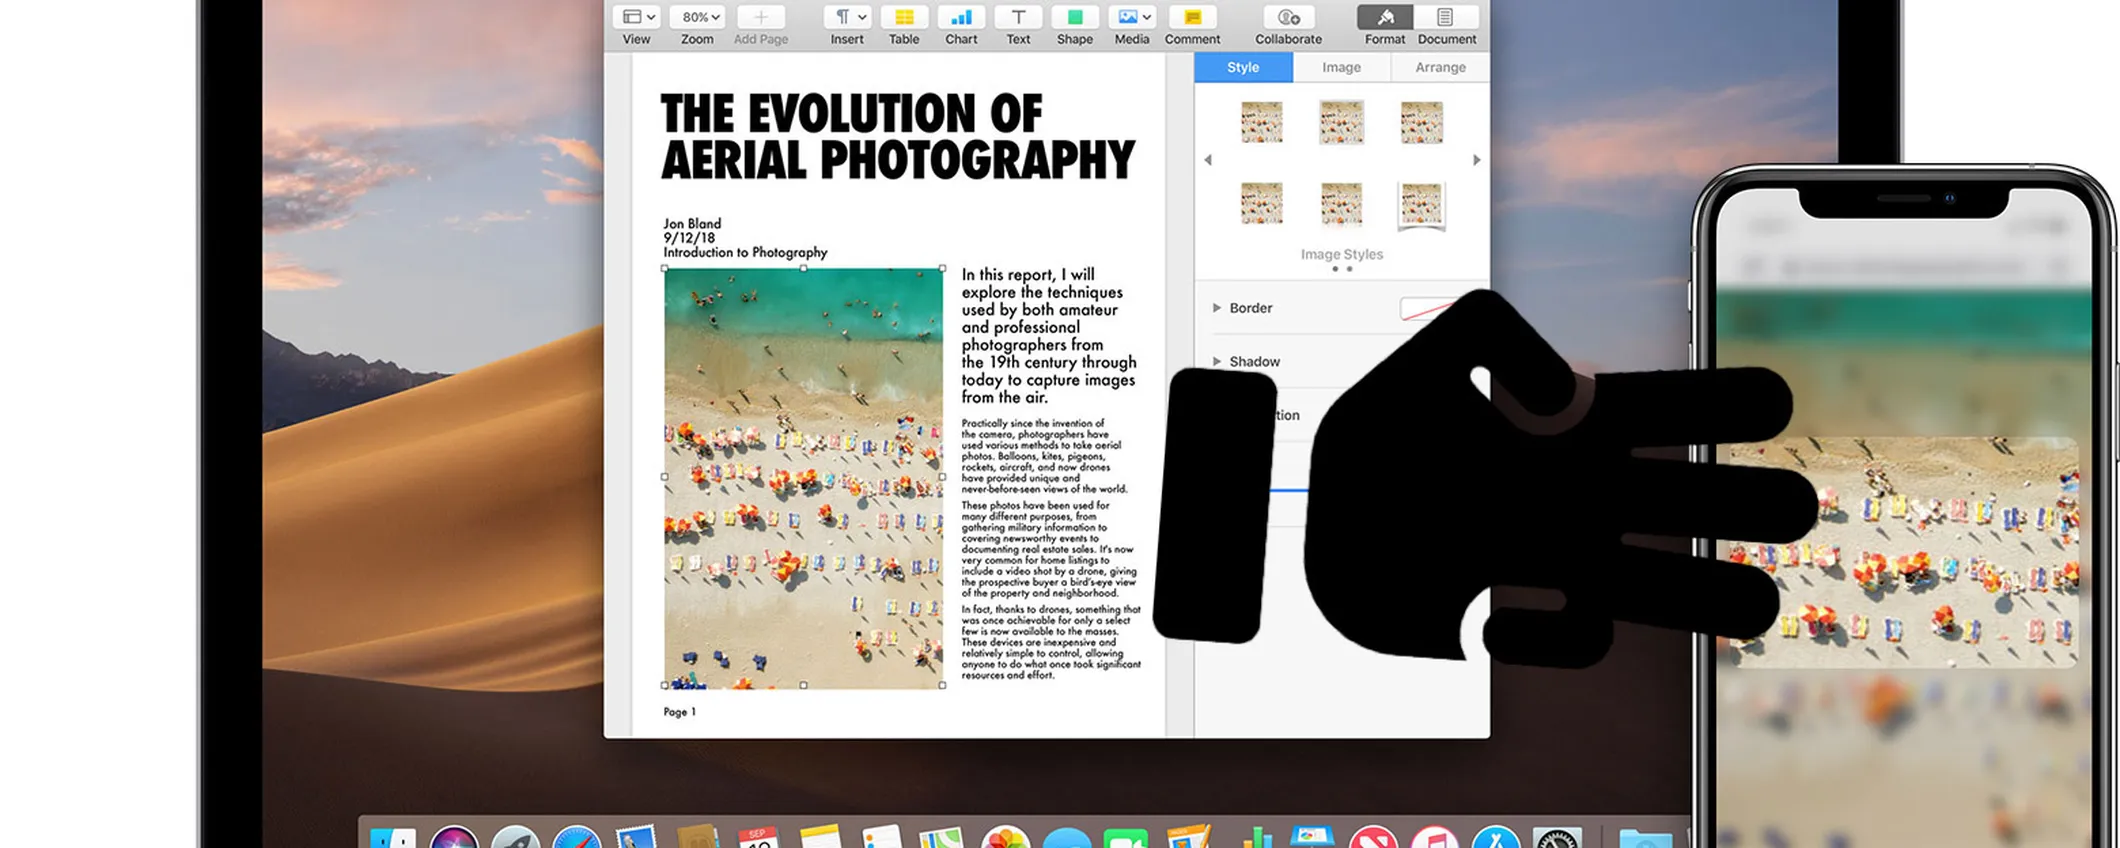Open System Preferences from the Dock
2120x848 pixels.
(x=1557, y=838)
